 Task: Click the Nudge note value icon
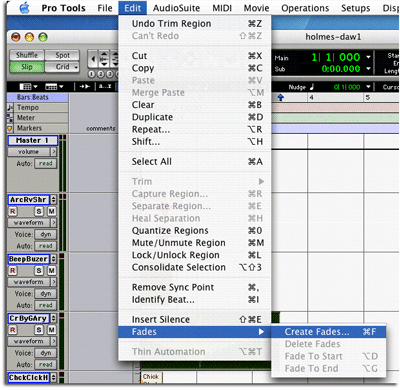pos(312,87)
